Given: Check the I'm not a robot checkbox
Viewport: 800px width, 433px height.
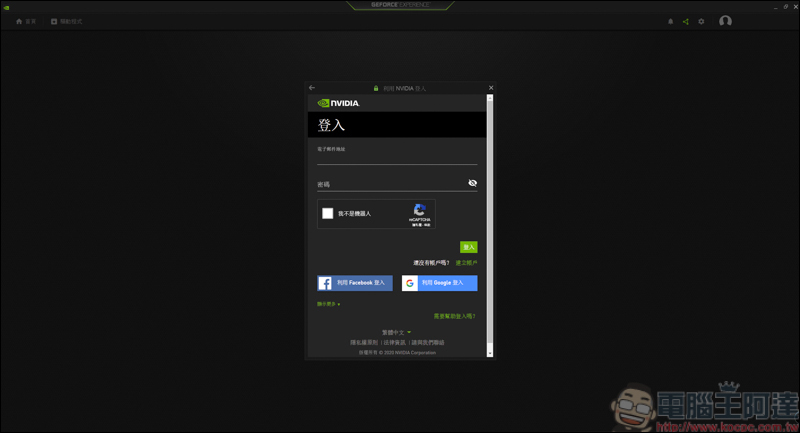Looking at the screenshot, I should coord(328,213).
